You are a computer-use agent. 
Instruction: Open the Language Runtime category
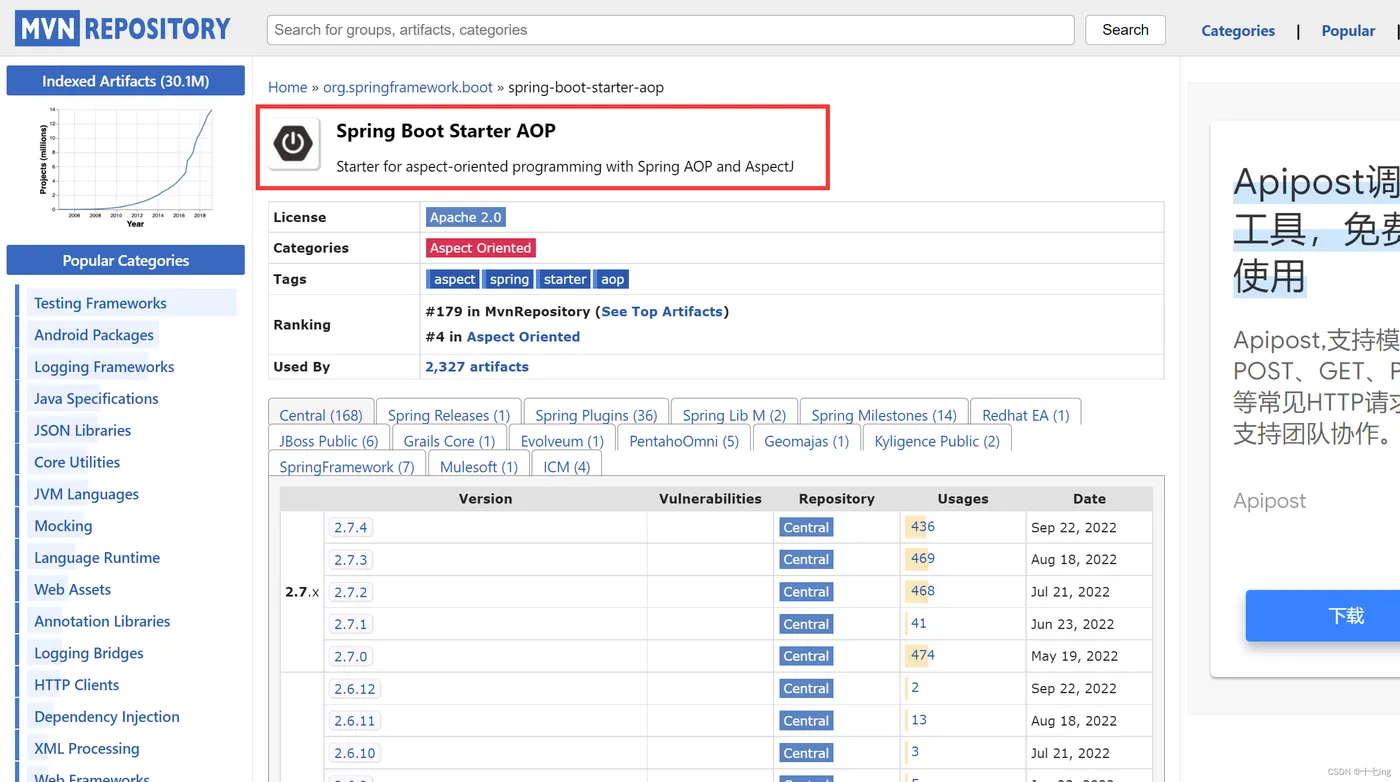(97, 558)
